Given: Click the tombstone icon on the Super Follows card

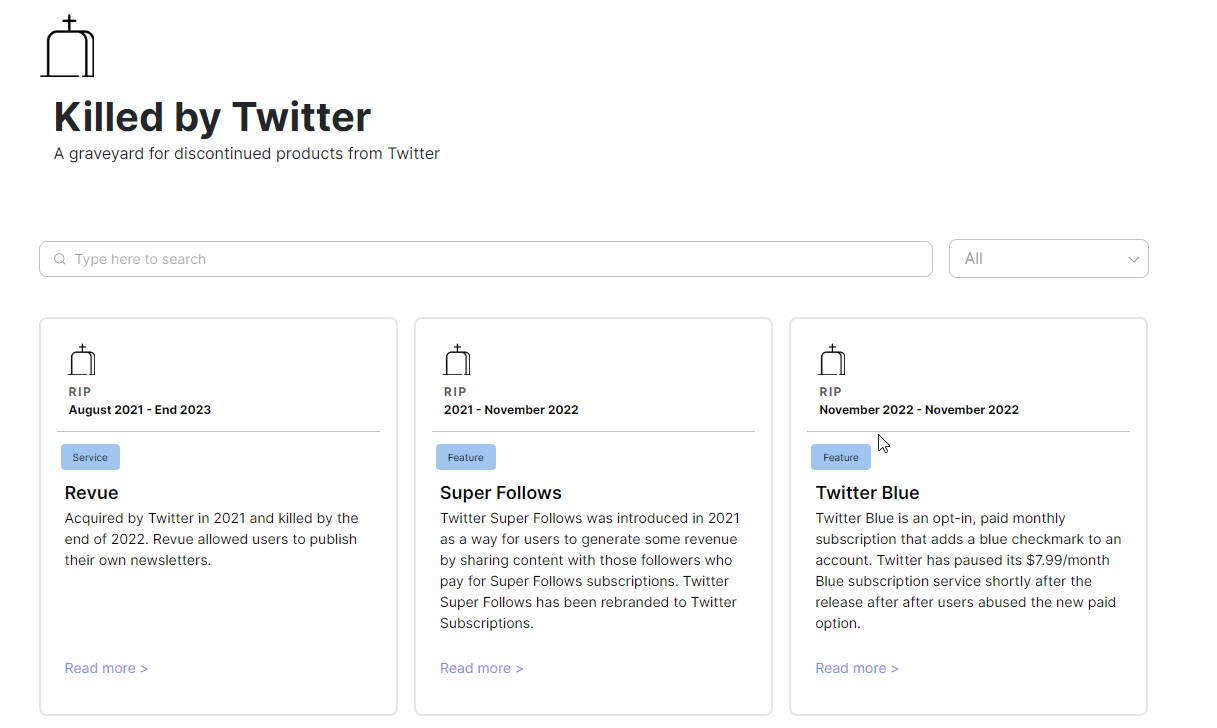Looking at the screenshot, I should point(457,360).
